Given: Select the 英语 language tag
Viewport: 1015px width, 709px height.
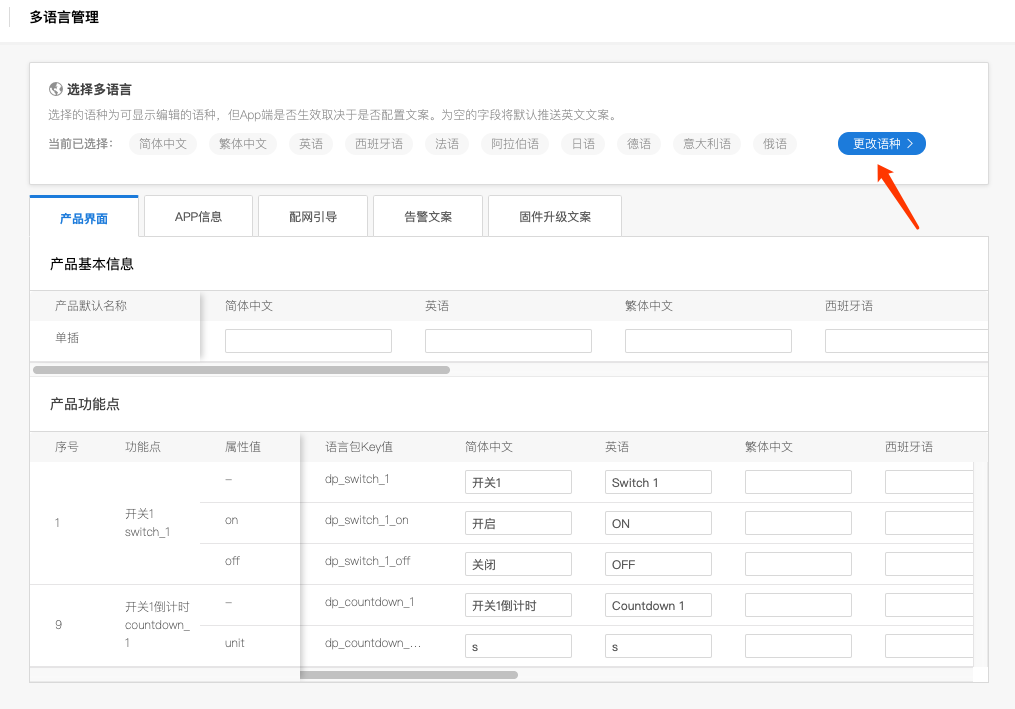Looking at the screenshot, I should coord(311,144).
